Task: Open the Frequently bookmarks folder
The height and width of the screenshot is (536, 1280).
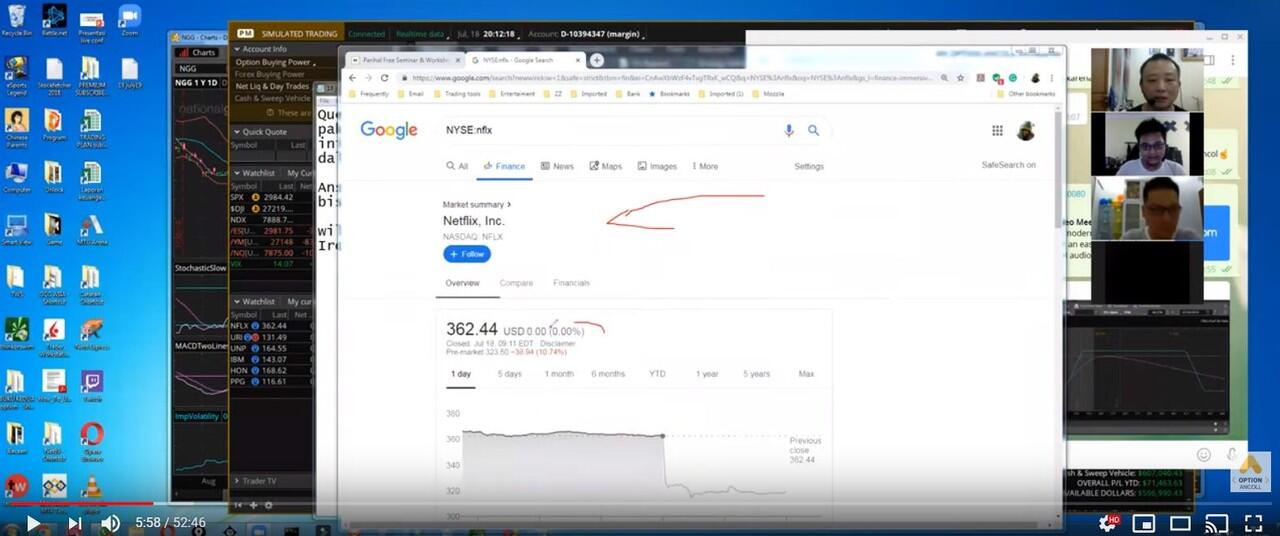Action: (369, 94)
